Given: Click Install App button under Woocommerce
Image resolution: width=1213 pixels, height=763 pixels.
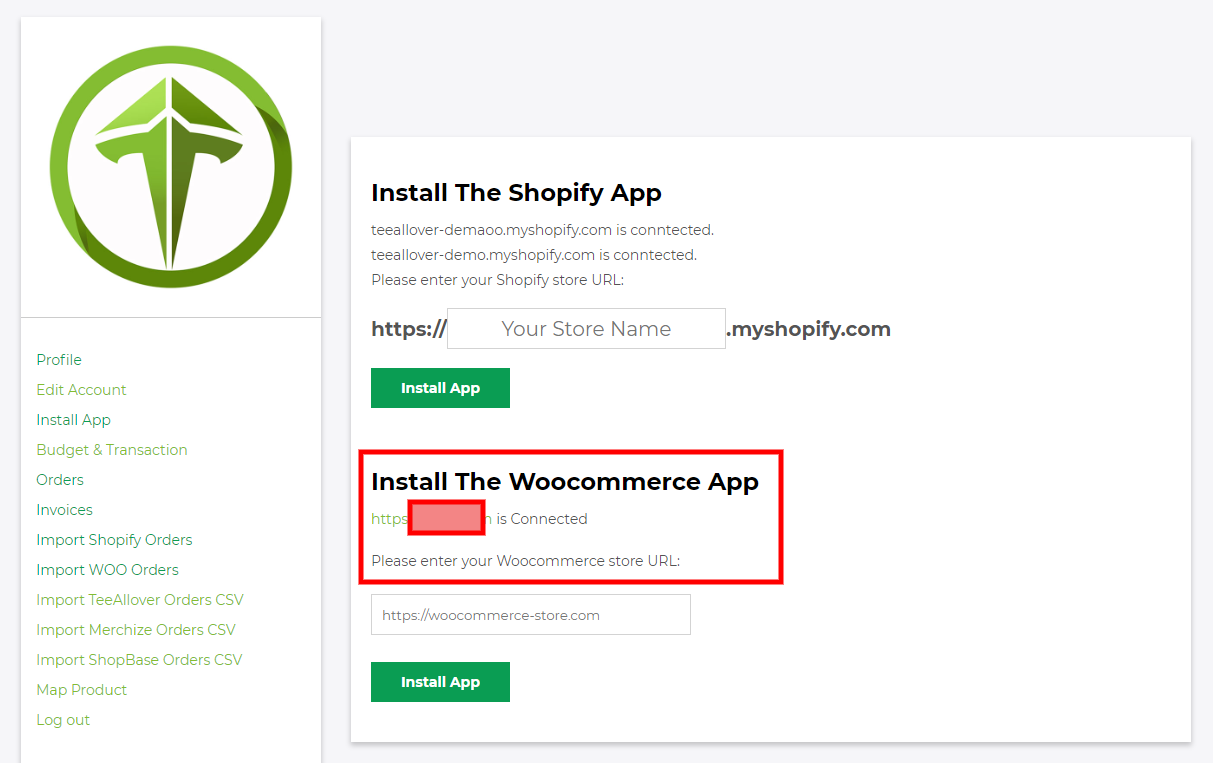Looking at the screenshot, I should pyautogui.click(x=440, y=682).
